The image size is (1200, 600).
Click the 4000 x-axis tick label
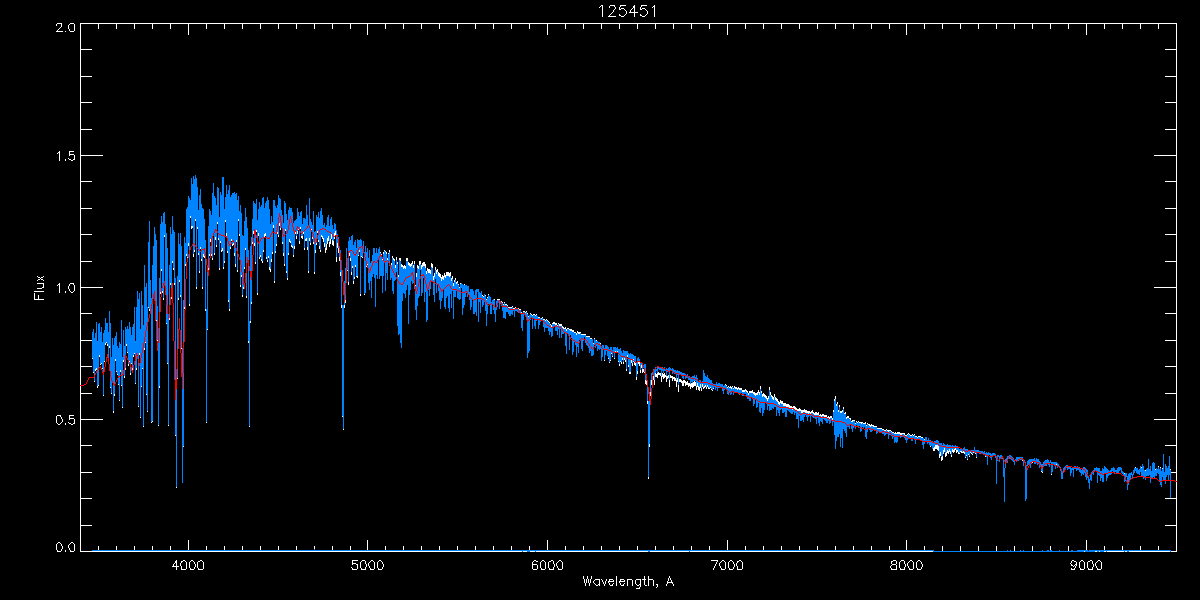188,564
